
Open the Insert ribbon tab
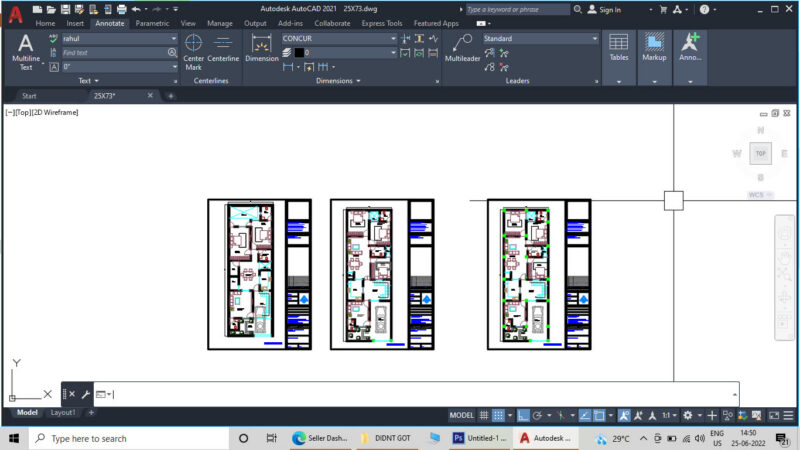tap(75, 23)
